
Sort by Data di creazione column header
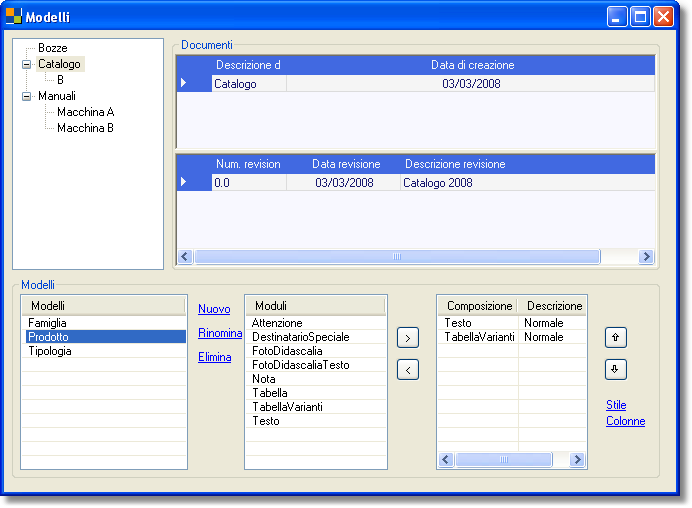click(471, 65)
